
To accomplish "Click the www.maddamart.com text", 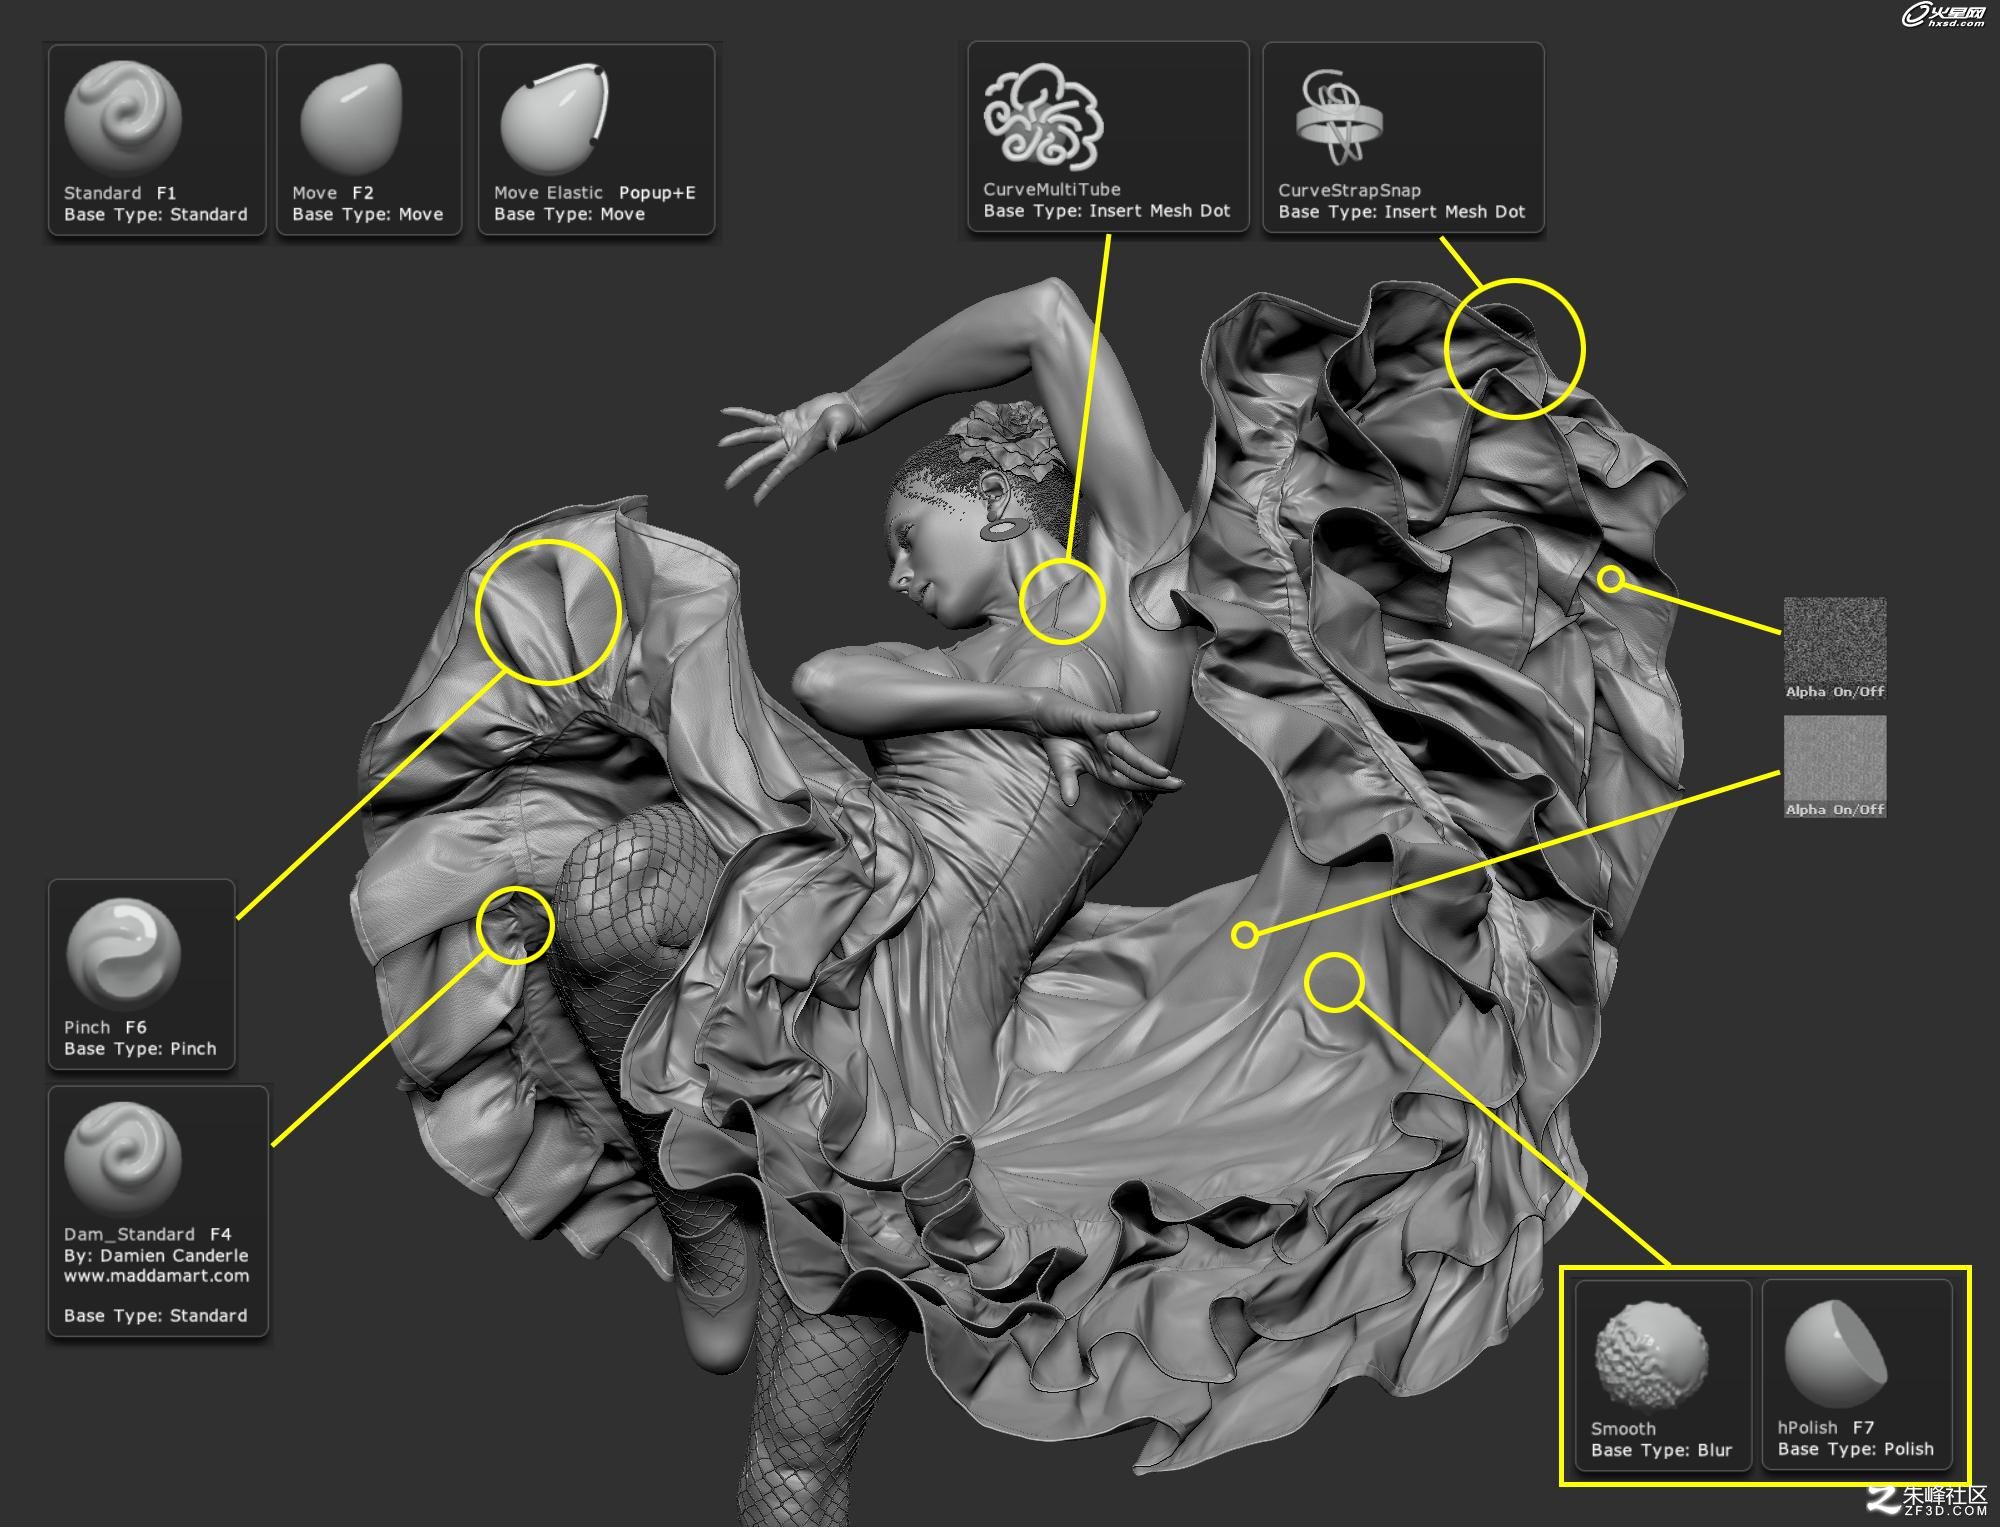I will [x=157, y=1276].
